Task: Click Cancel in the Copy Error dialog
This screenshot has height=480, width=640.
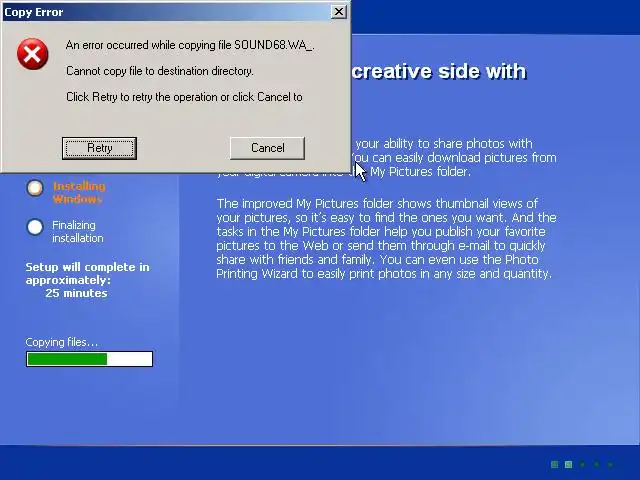Action: tap(267, 148)
